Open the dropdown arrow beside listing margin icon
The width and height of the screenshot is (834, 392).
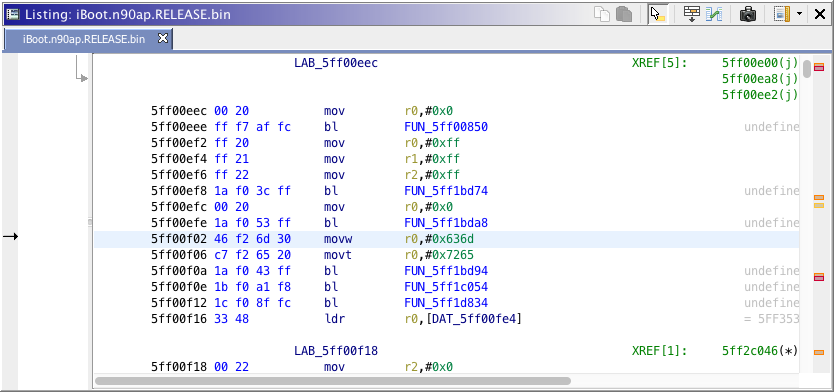pyautogui.click(x=799, y=14)
